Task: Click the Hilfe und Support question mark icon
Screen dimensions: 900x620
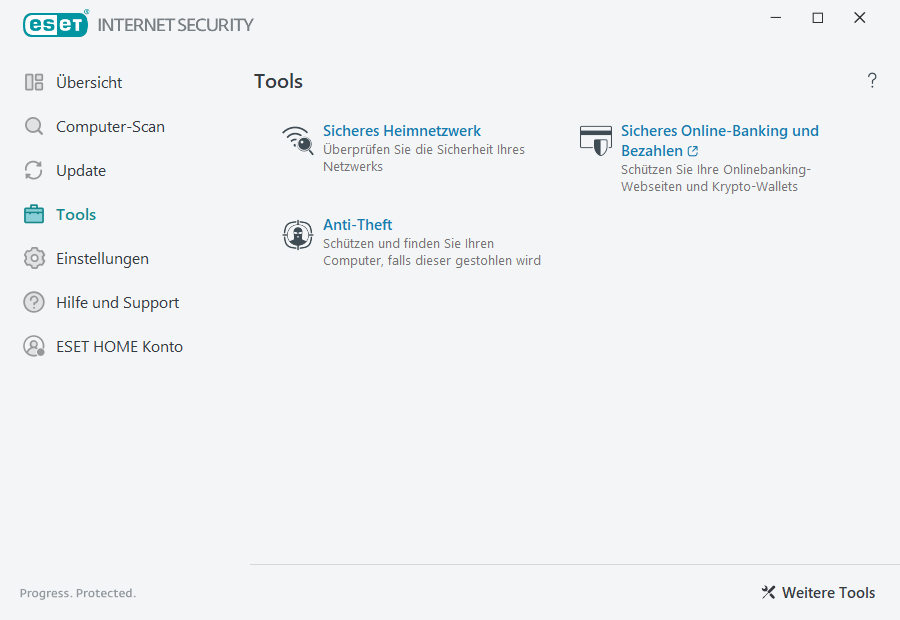Action: [35, 302]
